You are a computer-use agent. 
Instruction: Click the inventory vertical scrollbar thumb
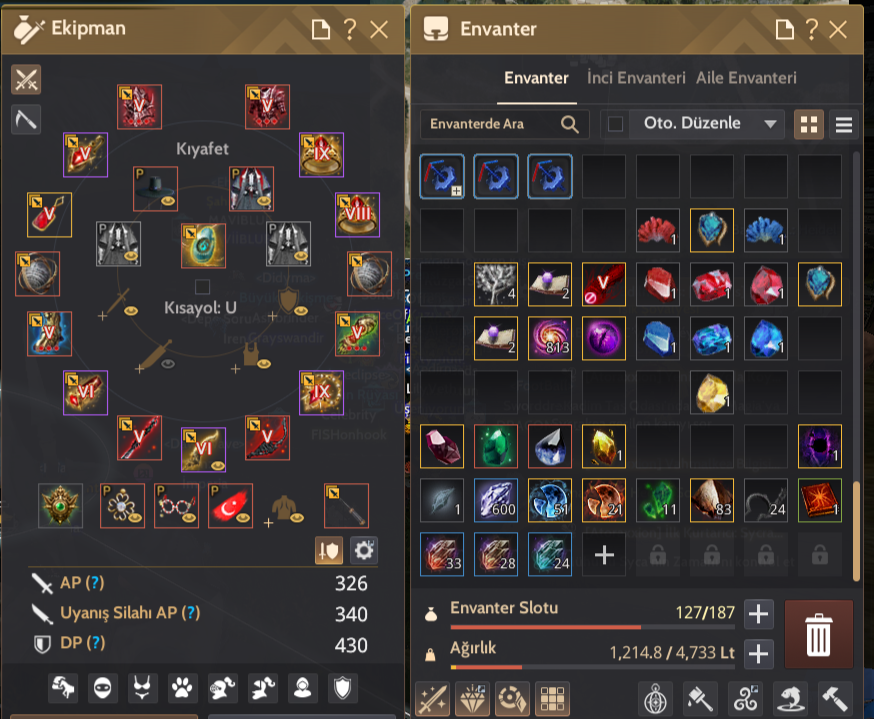point(856,530)
